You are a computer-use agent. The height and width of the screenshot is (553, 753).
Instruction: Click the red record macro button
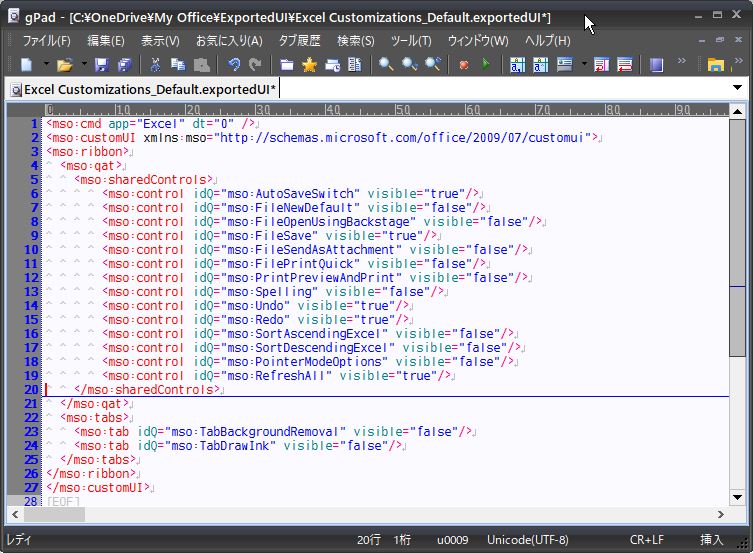(463, 64)
